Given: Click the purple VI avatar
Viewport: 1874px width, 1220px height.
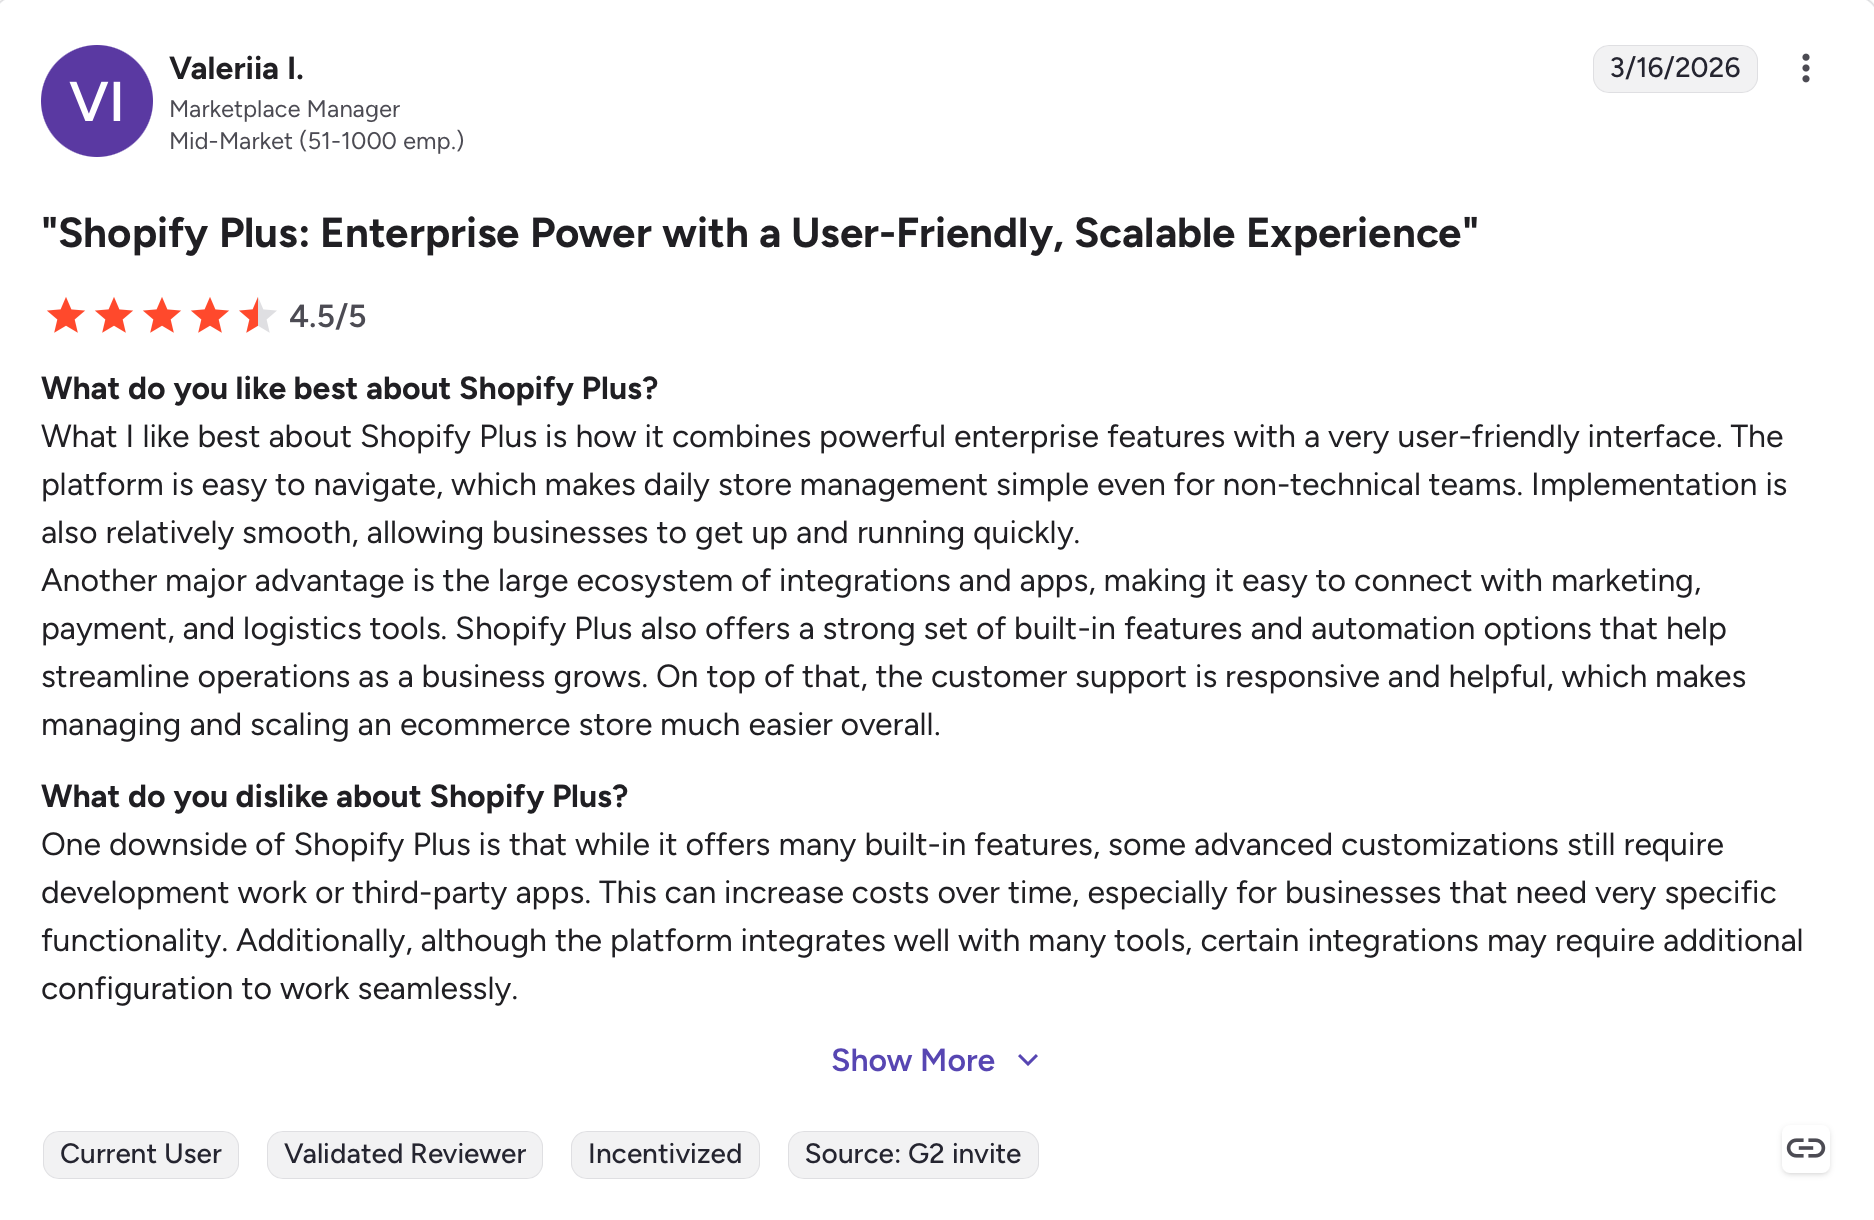Looking at the screenshot, I should (x=97, y=101).
